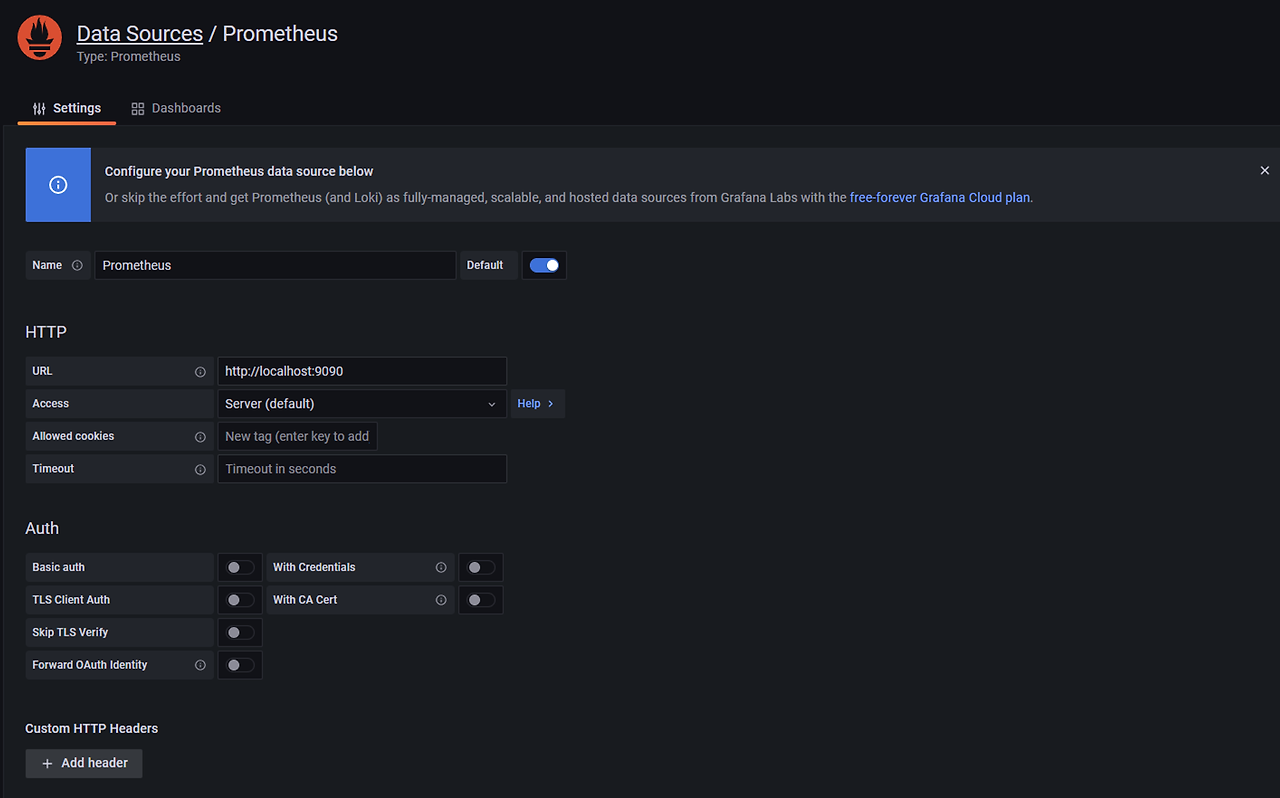Open the Access Server (default) dropdown
Image resolution: width=1280 pixels, height=798 pixels.
(362, 404)
